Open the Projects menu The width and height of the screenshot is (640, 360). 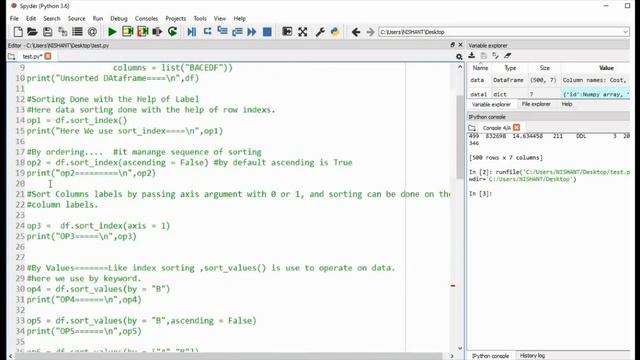pyautogui.click(x=176, y=18)
